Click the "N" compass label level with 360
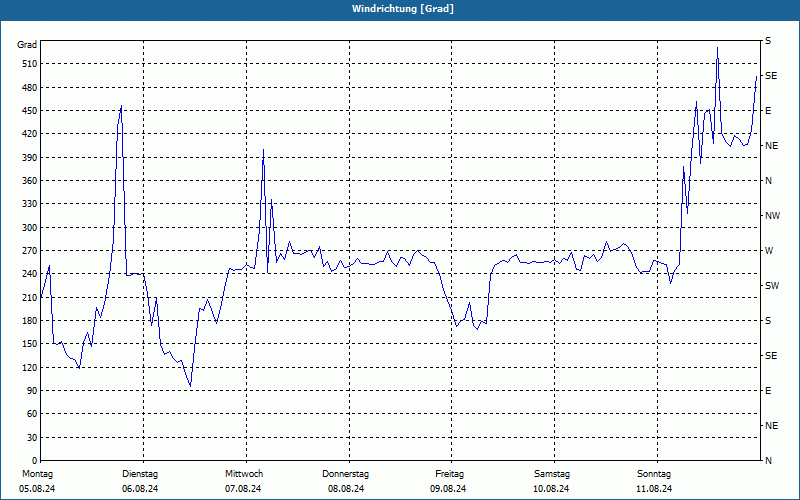 (768, 181)
